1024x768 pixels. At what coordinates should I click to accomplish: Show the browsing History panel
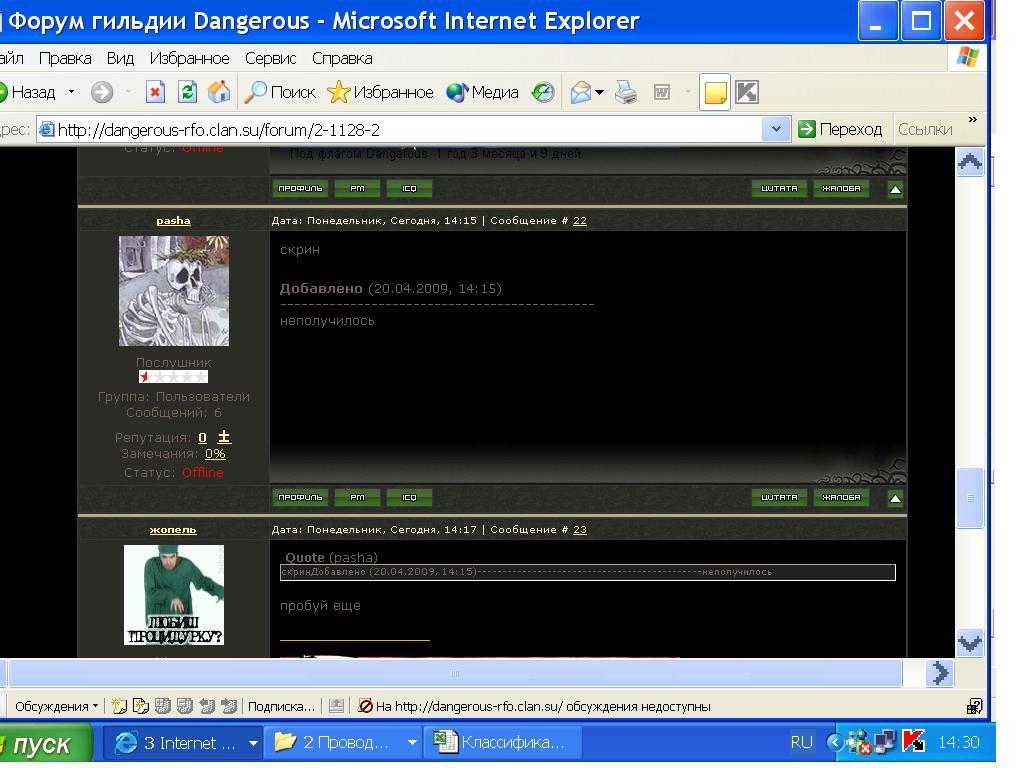pyautogui.click(x=542, y=93)
